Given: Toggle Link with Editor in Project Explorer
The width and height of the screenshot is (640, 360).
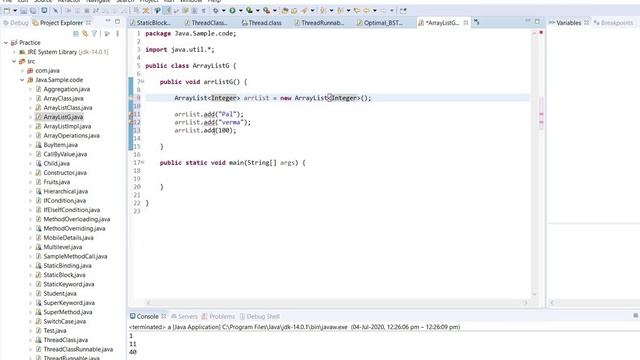Looking at the screenshot, I should (85, 34).
